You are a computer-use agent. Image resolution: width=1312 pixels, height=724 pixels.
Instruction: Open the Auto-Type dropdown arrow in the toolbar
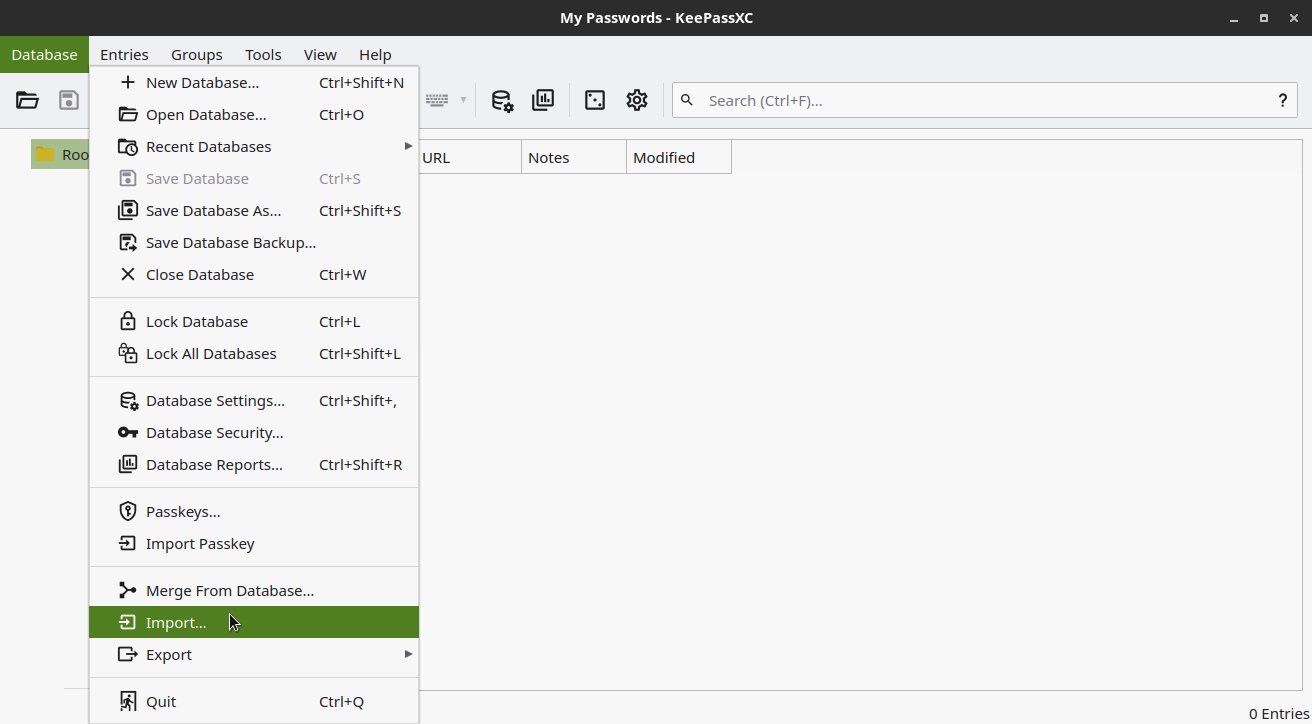tap(463, 100)
